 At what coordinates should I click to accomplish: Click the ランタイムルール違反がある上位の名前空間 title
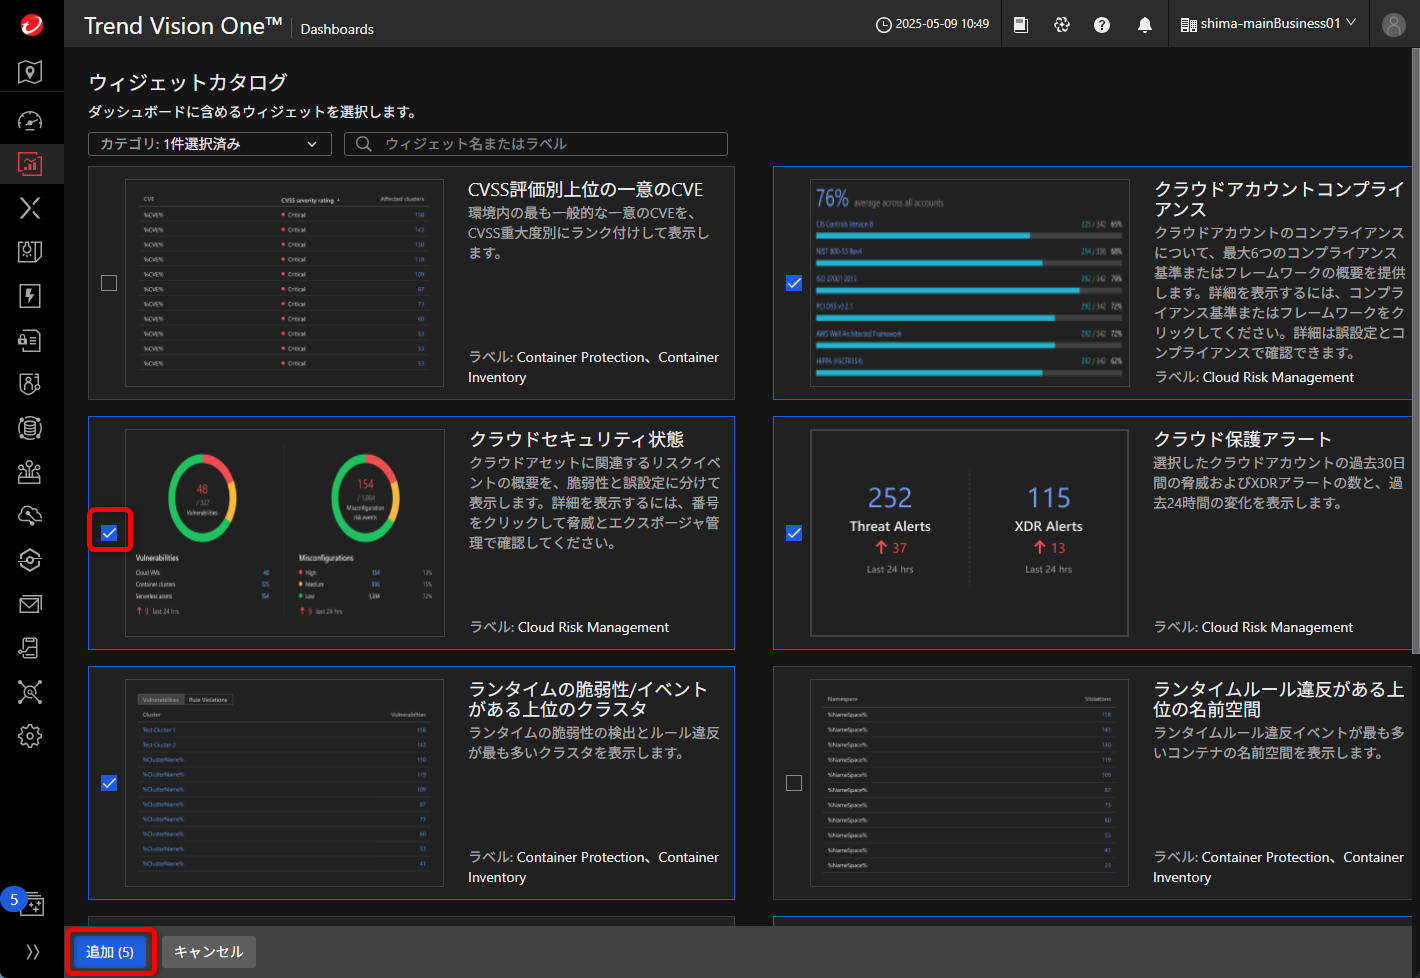1278,699
